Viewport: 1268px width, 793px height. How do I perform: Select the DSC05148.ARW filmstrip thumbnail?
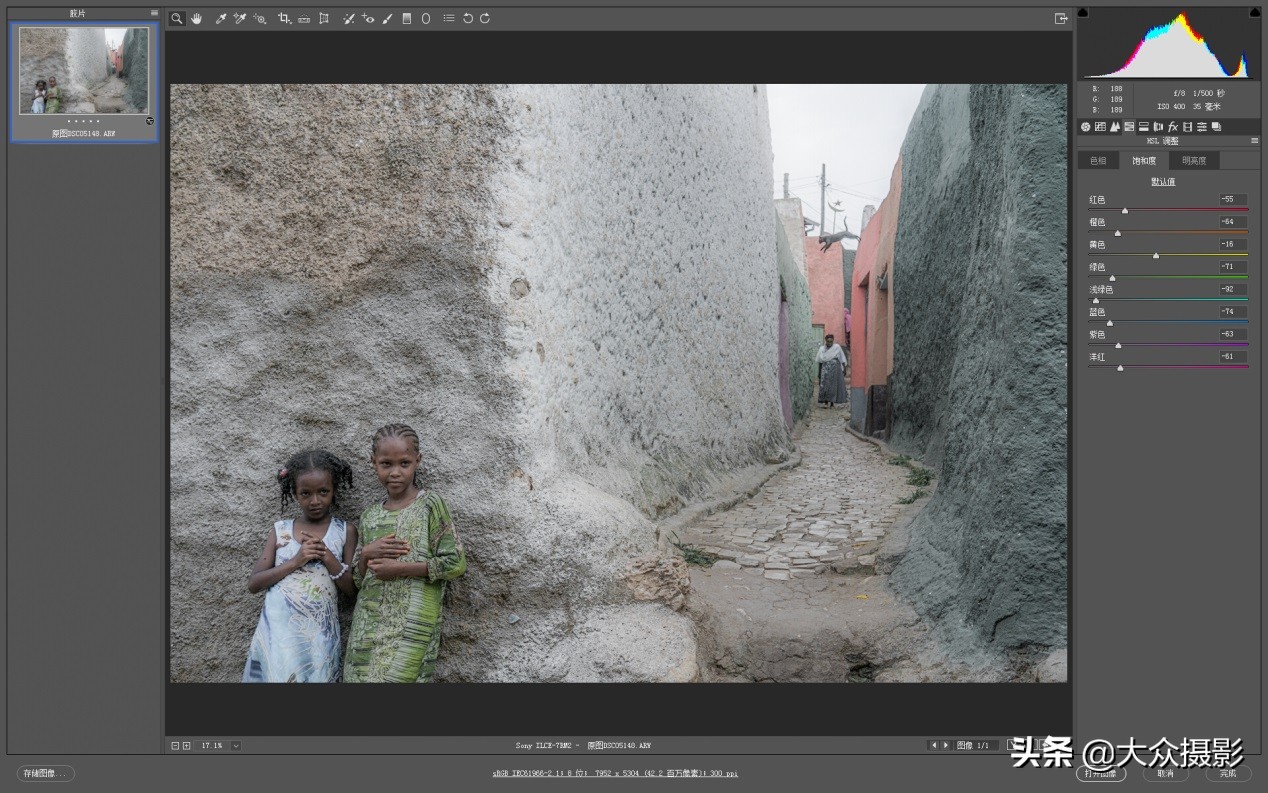[84, 82]
